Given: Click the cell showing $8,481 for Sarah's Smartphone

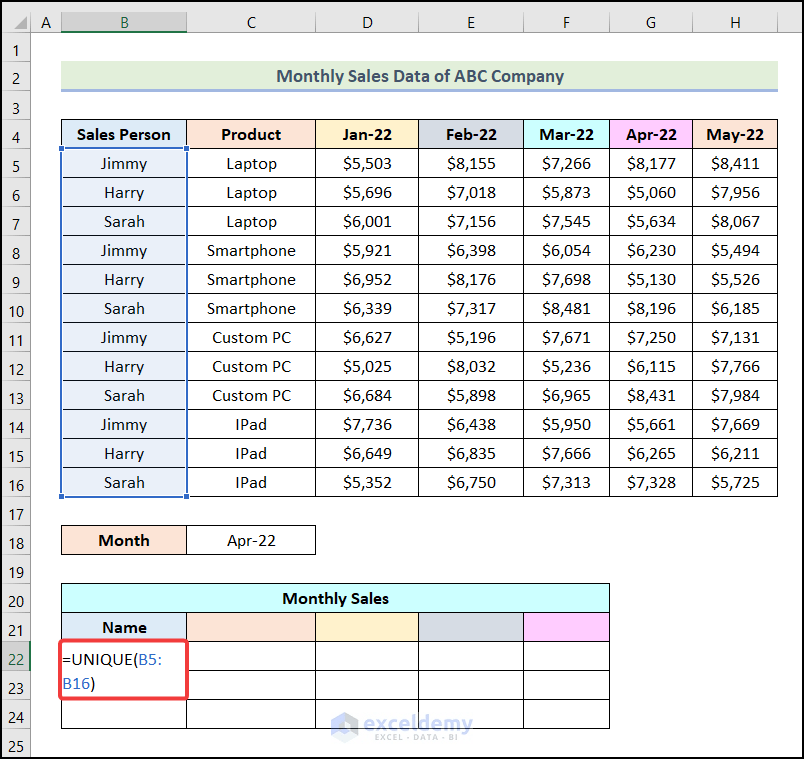Looking at the screenshot, I should (566, 308).
